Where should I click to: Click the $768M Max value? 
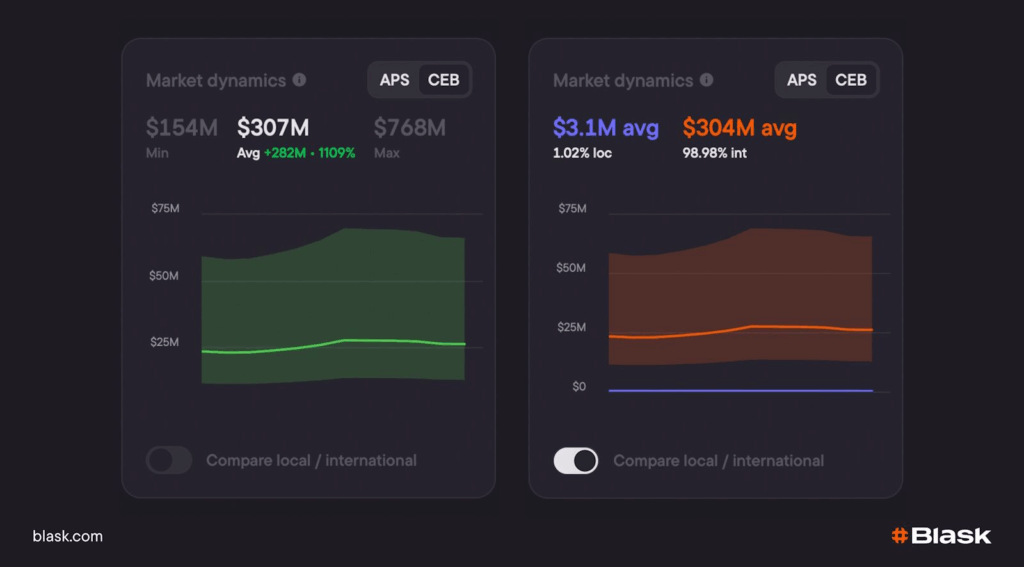tap(409, 128)
